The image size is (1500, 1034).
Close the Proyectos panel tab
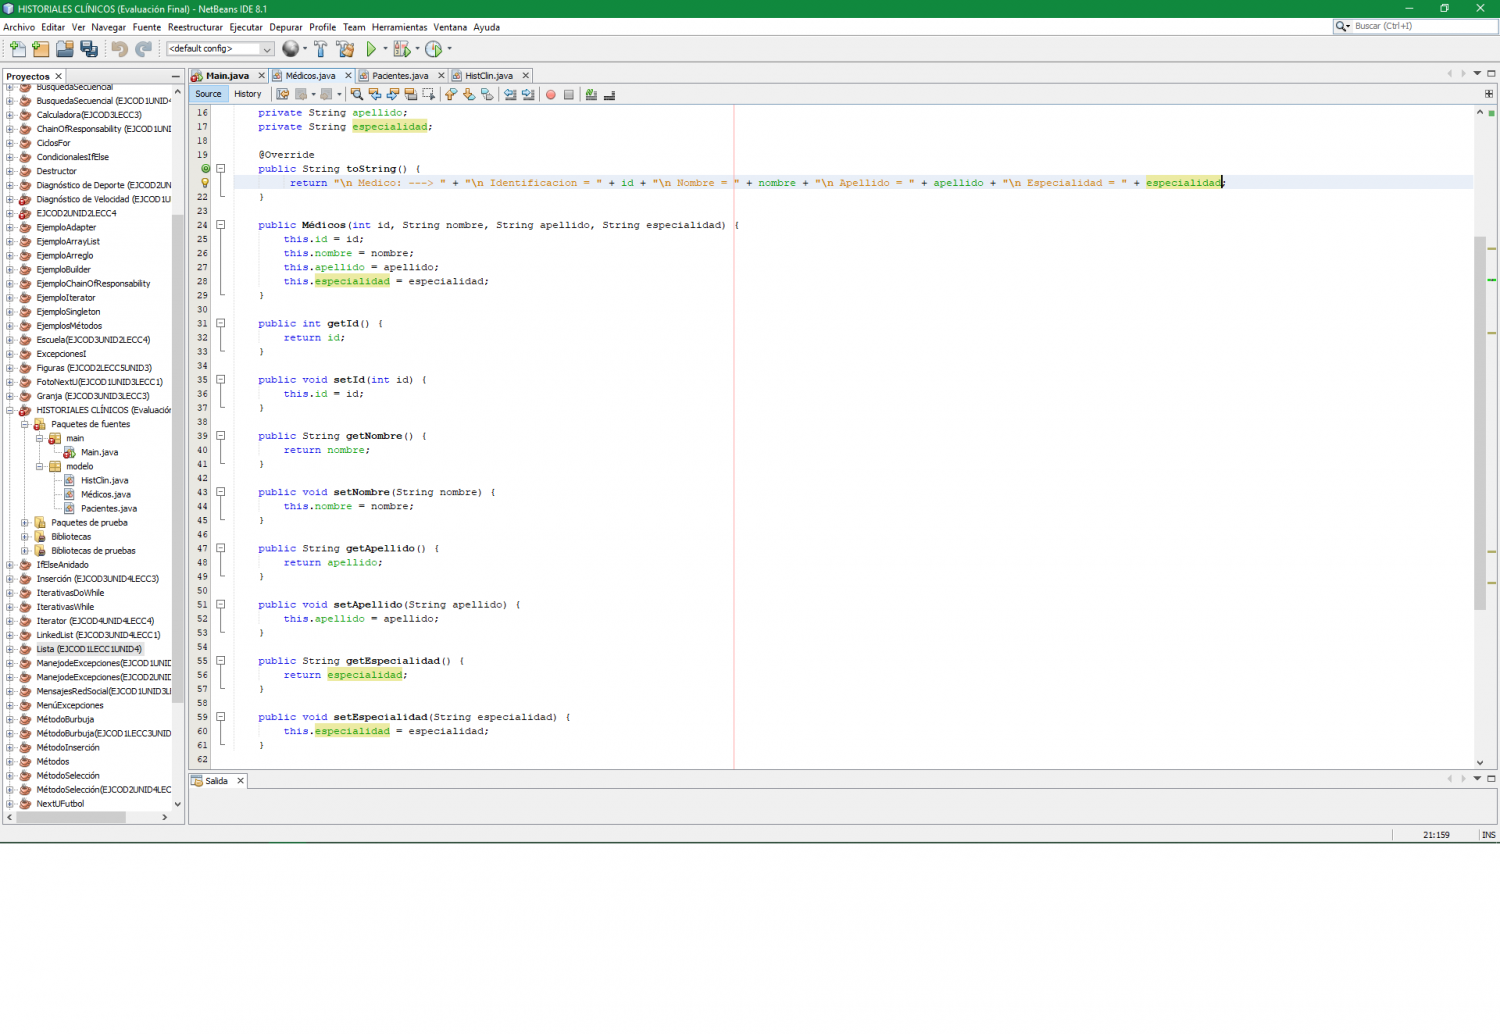[59, 76]
